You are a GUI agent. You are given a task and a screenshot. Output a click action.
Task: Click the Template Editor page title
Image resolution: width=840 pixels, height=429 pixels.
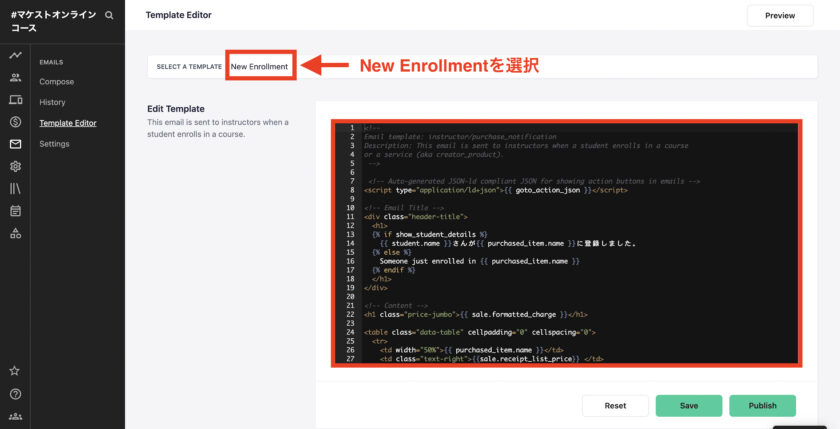click(178, 15)
